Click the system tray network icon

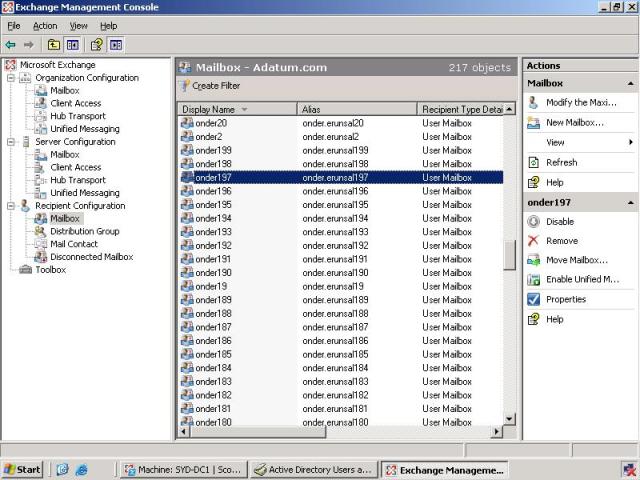[630, 470]
